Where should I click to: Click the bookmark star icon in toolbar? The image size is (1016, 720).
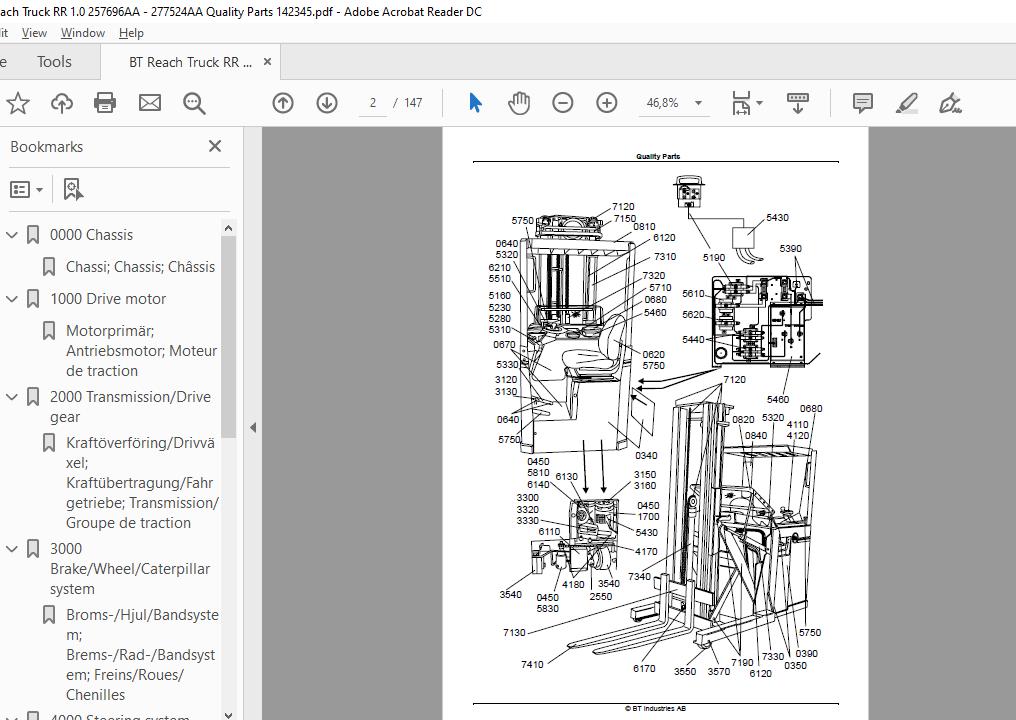17,103
